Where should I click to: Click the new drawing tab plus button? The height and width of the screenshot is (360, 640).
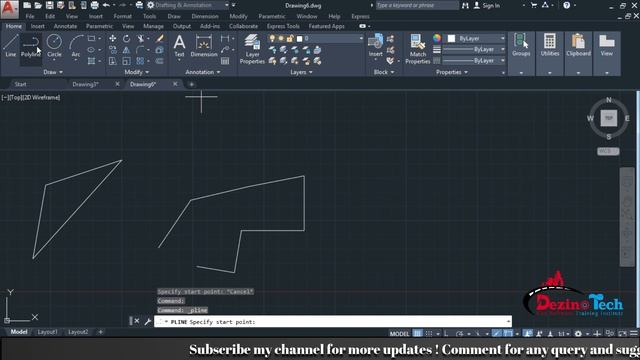tap(191, 84)
